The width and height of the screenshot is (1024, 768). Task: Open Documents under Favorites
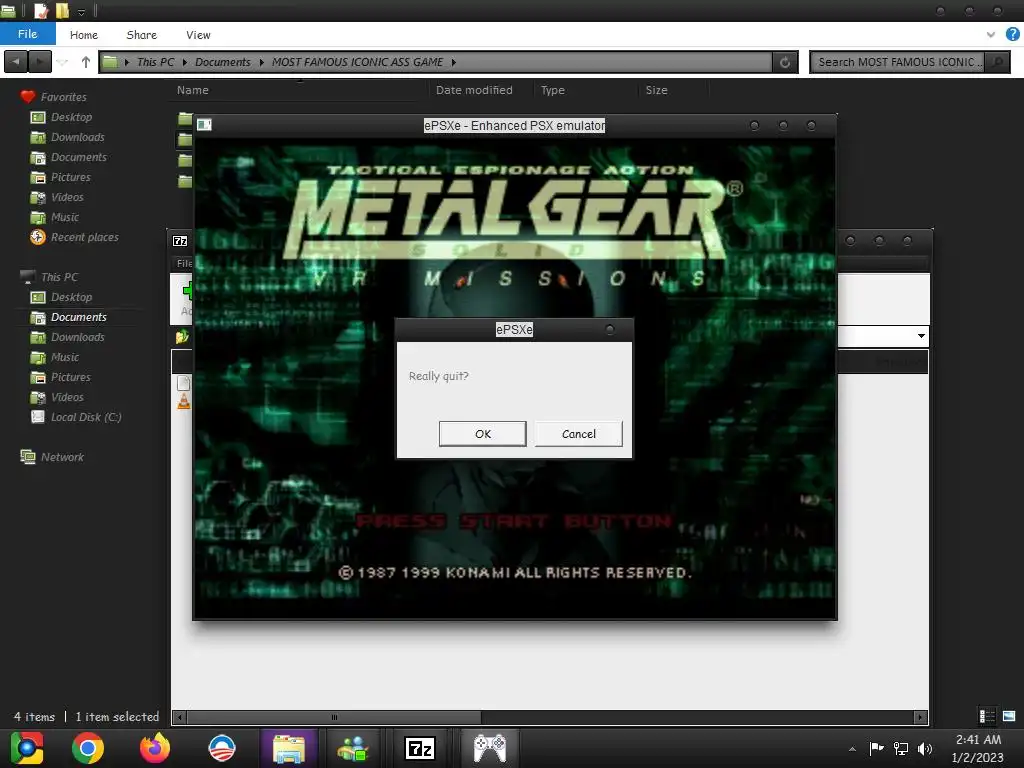tap(78, 157)
